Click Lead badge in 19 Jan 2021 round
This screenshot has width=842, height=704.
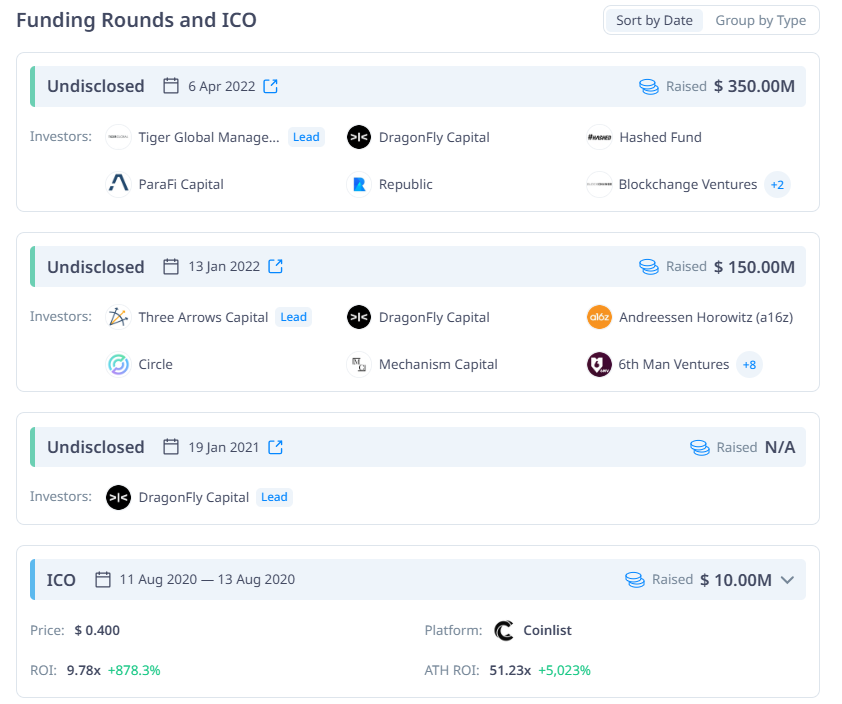coord(274,497)
